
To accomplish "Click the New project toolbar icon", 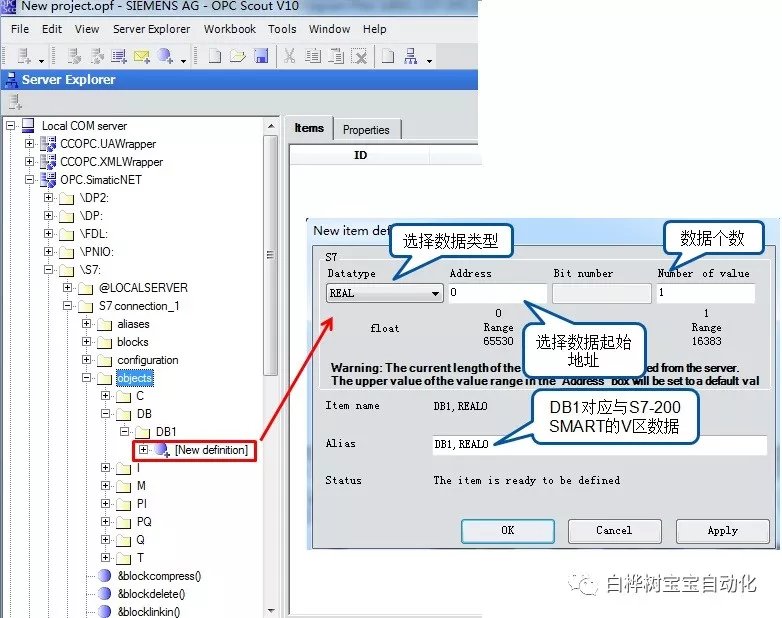I will click(213, 56).
